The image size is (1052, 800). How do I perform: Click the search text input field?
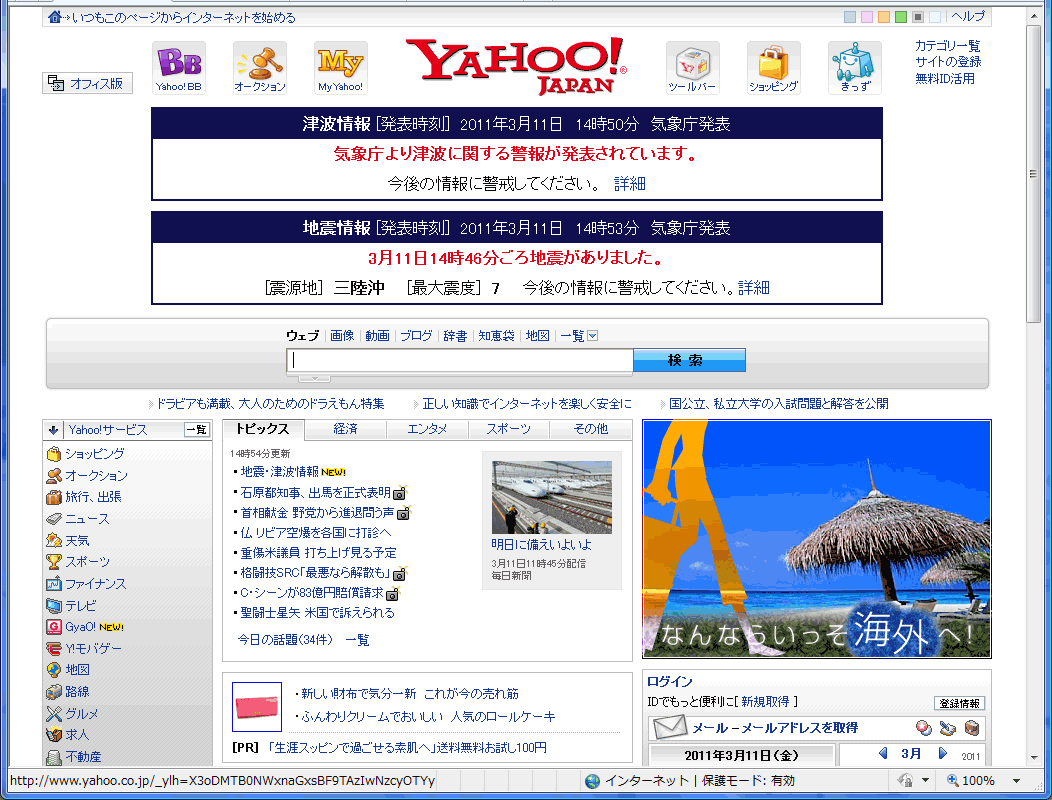pyautogui.click(x=460, y=360)
